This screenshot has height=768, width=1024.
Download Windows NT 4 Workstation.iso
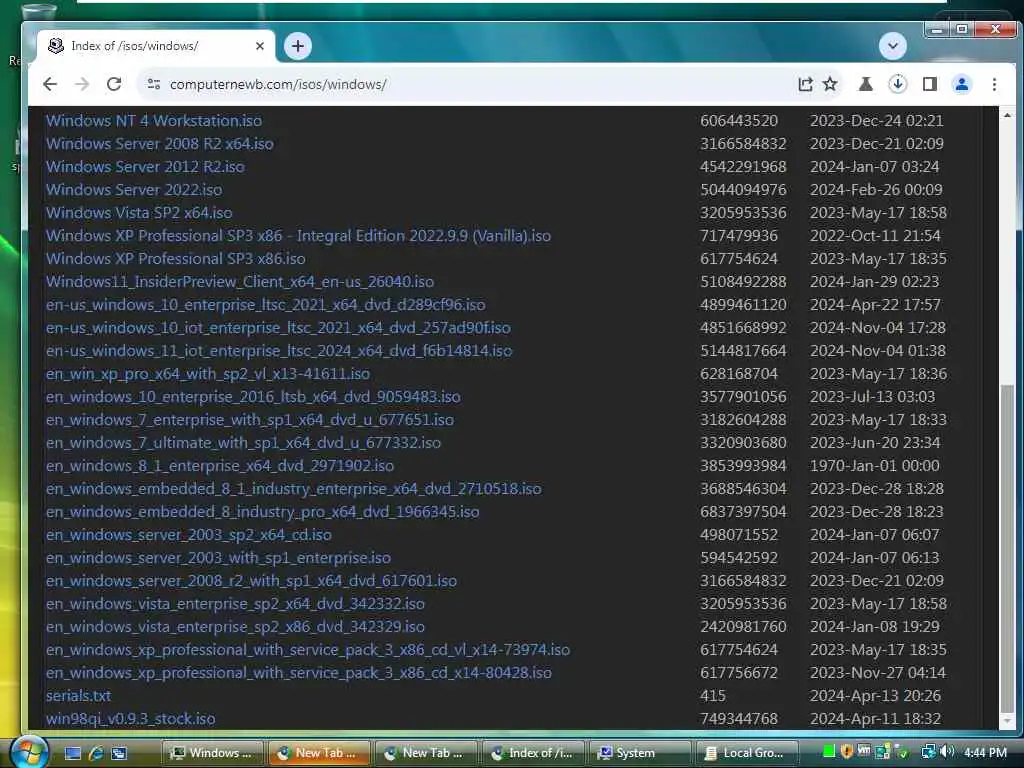[x=153, y=121]
